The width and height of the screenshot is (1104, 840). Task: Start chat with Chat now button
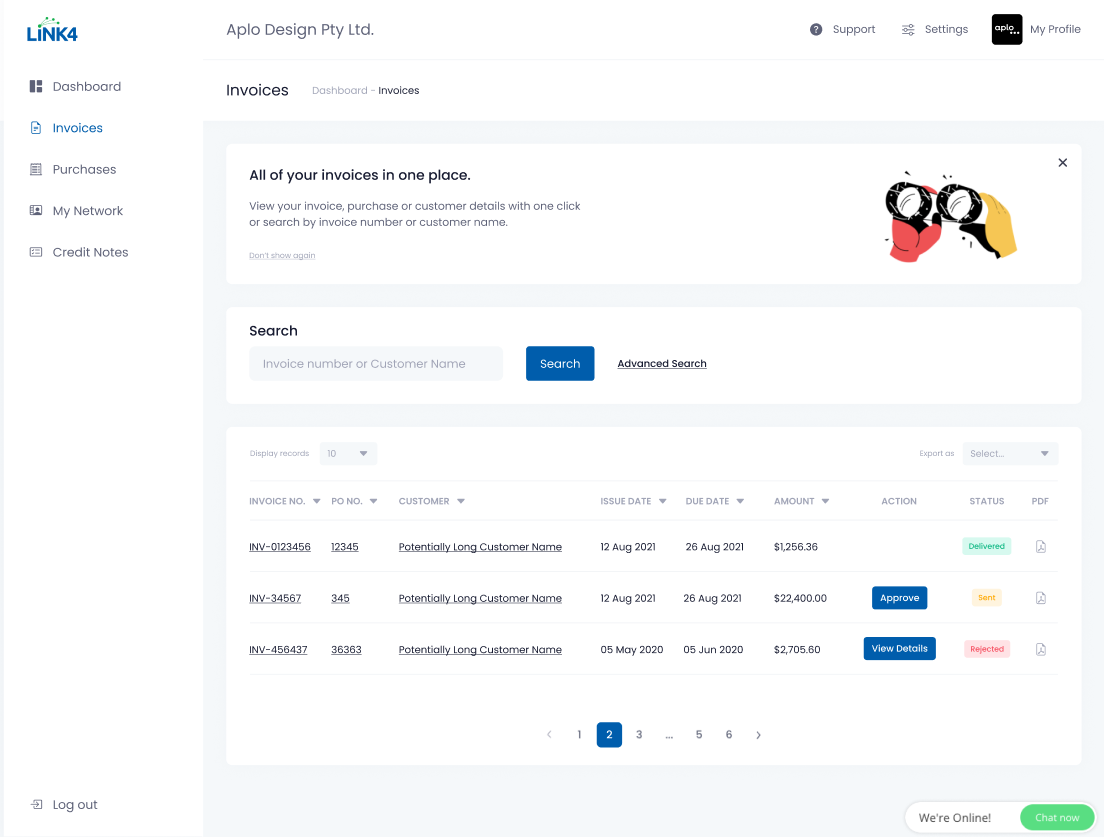pyautogui.click(x=1056, y=818)
